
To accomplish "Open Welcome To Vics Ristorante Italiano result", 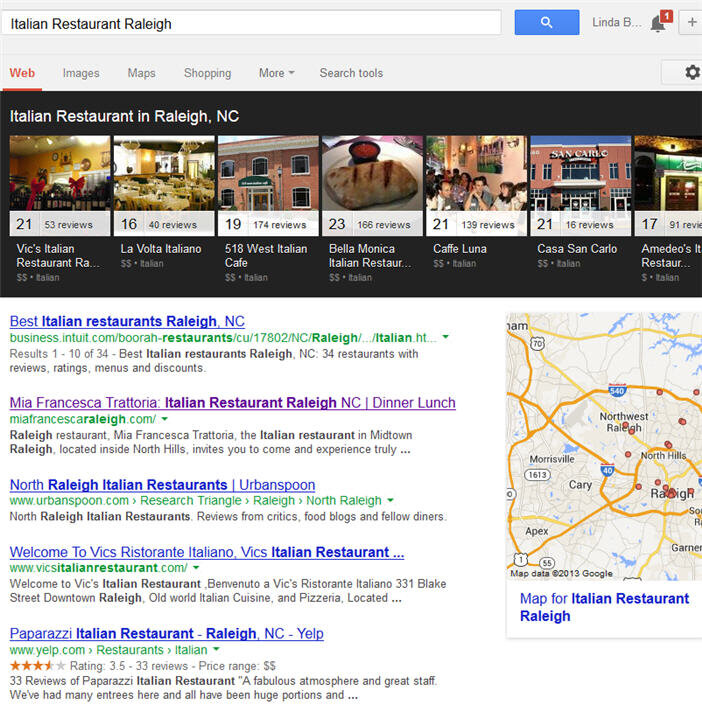I will tap(207, 552).
